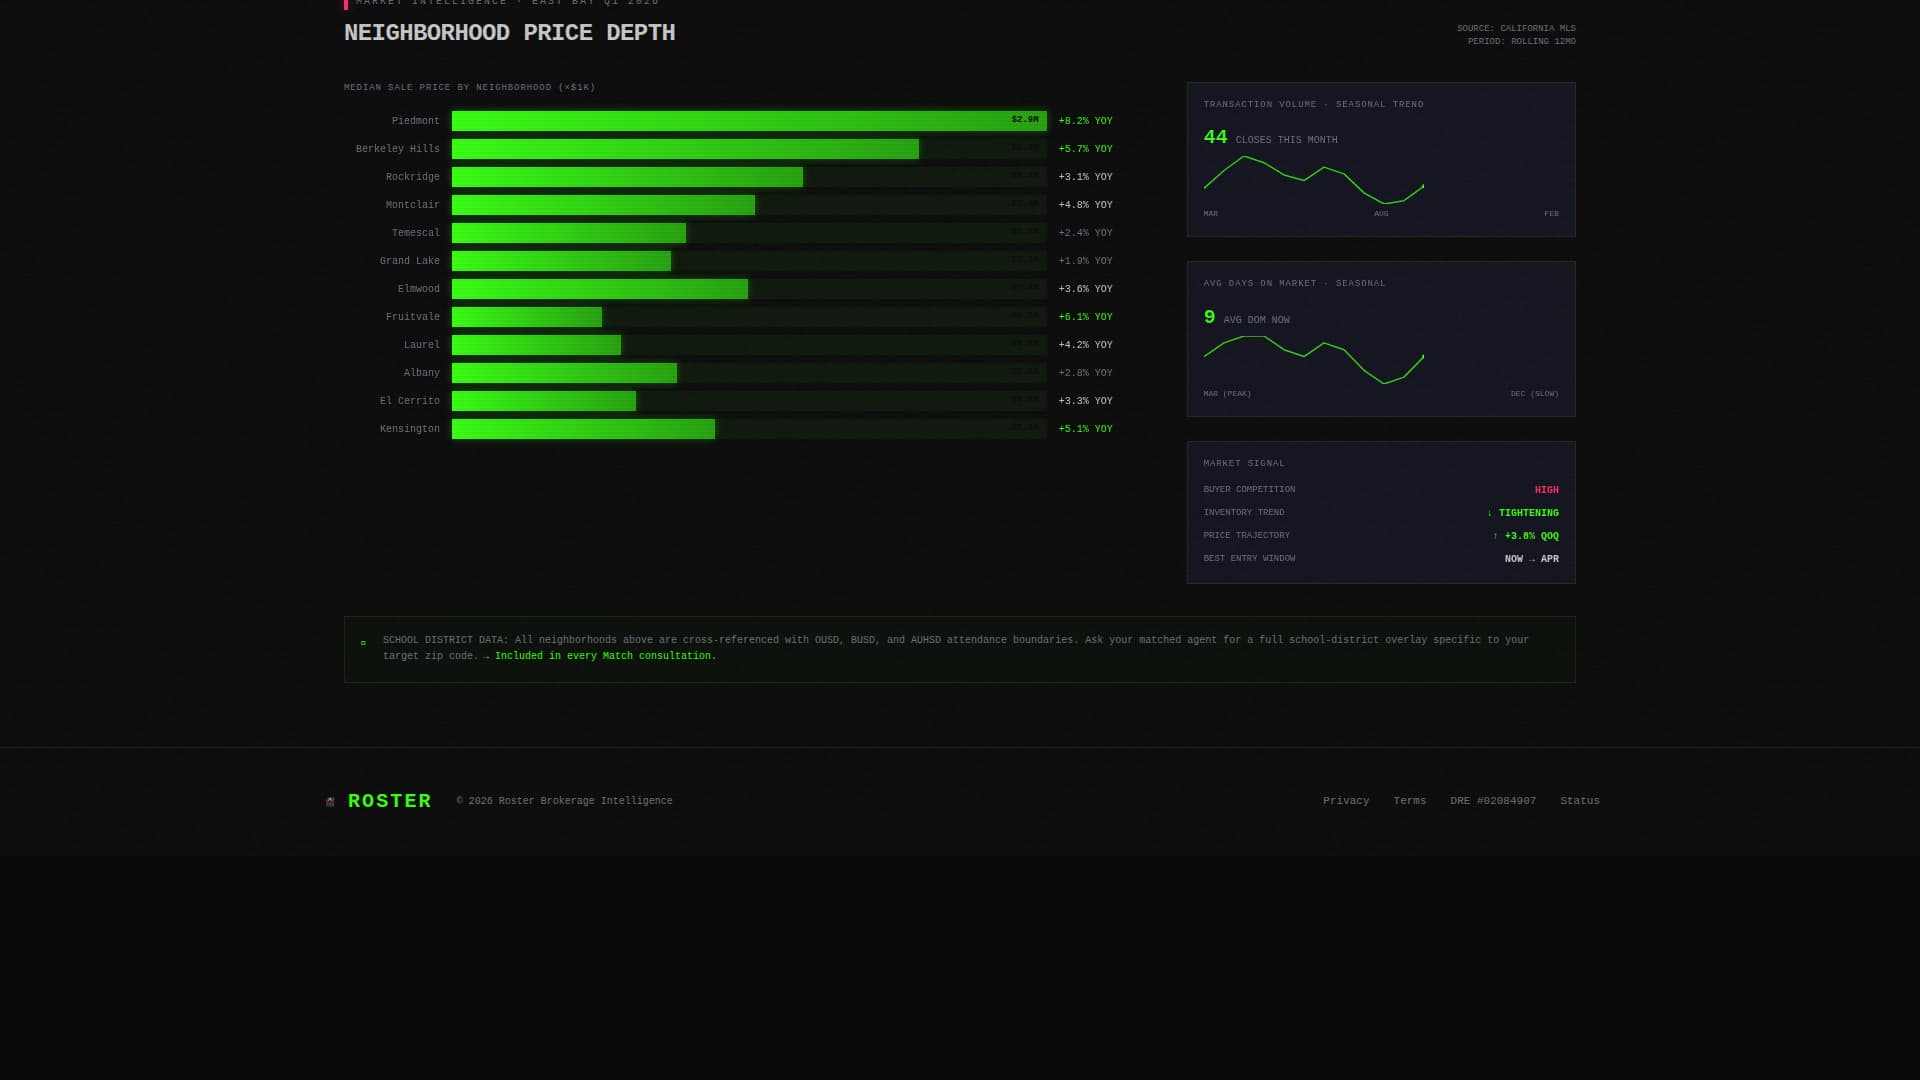
Task: Click the Elmwood +3.6% YOY value
Action: (x=1085, y=289)
